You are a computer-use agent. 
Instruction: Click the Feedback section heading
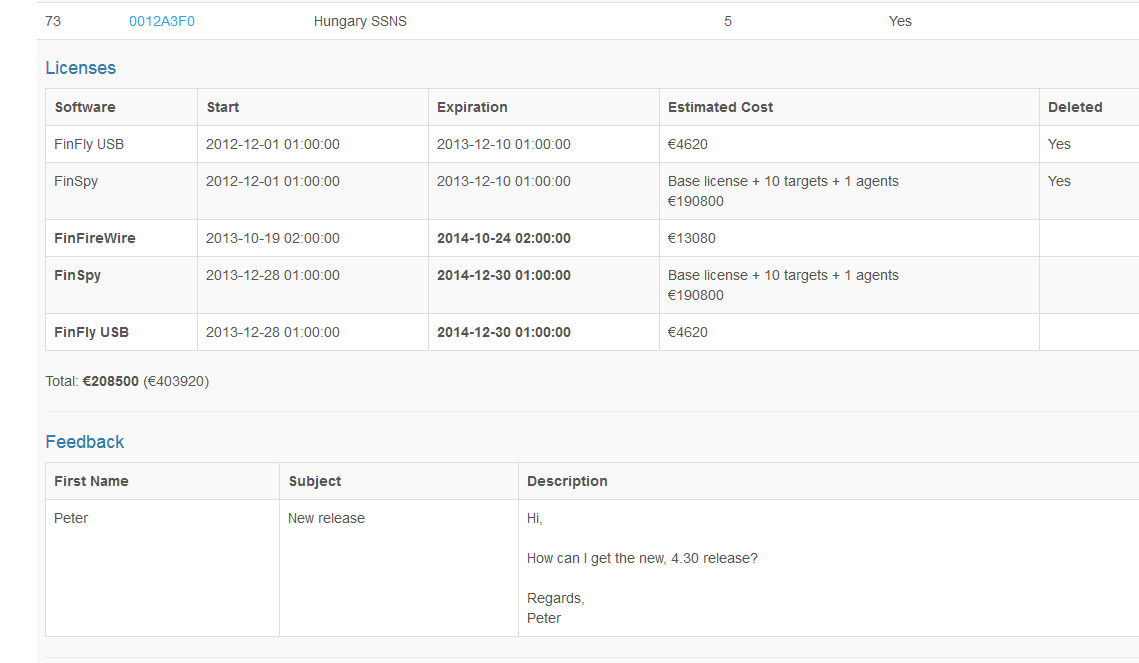[x=84, y=442]
